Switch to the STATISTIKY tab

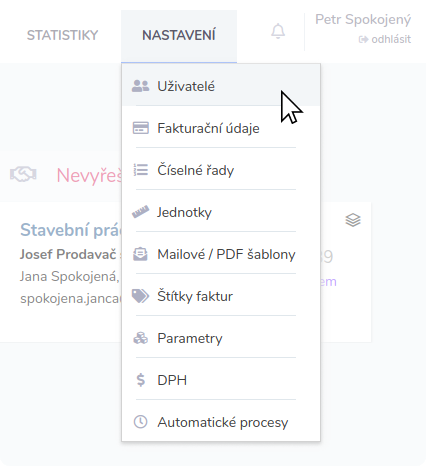62,35
